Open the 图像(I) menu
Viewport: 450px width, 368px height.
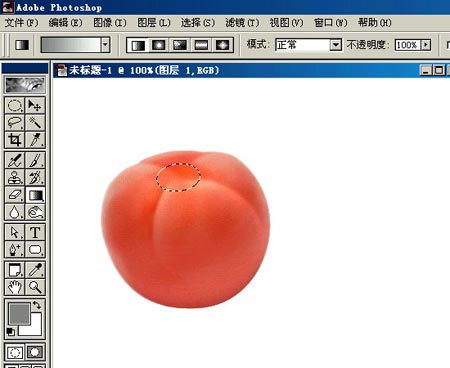pos(110,23)
